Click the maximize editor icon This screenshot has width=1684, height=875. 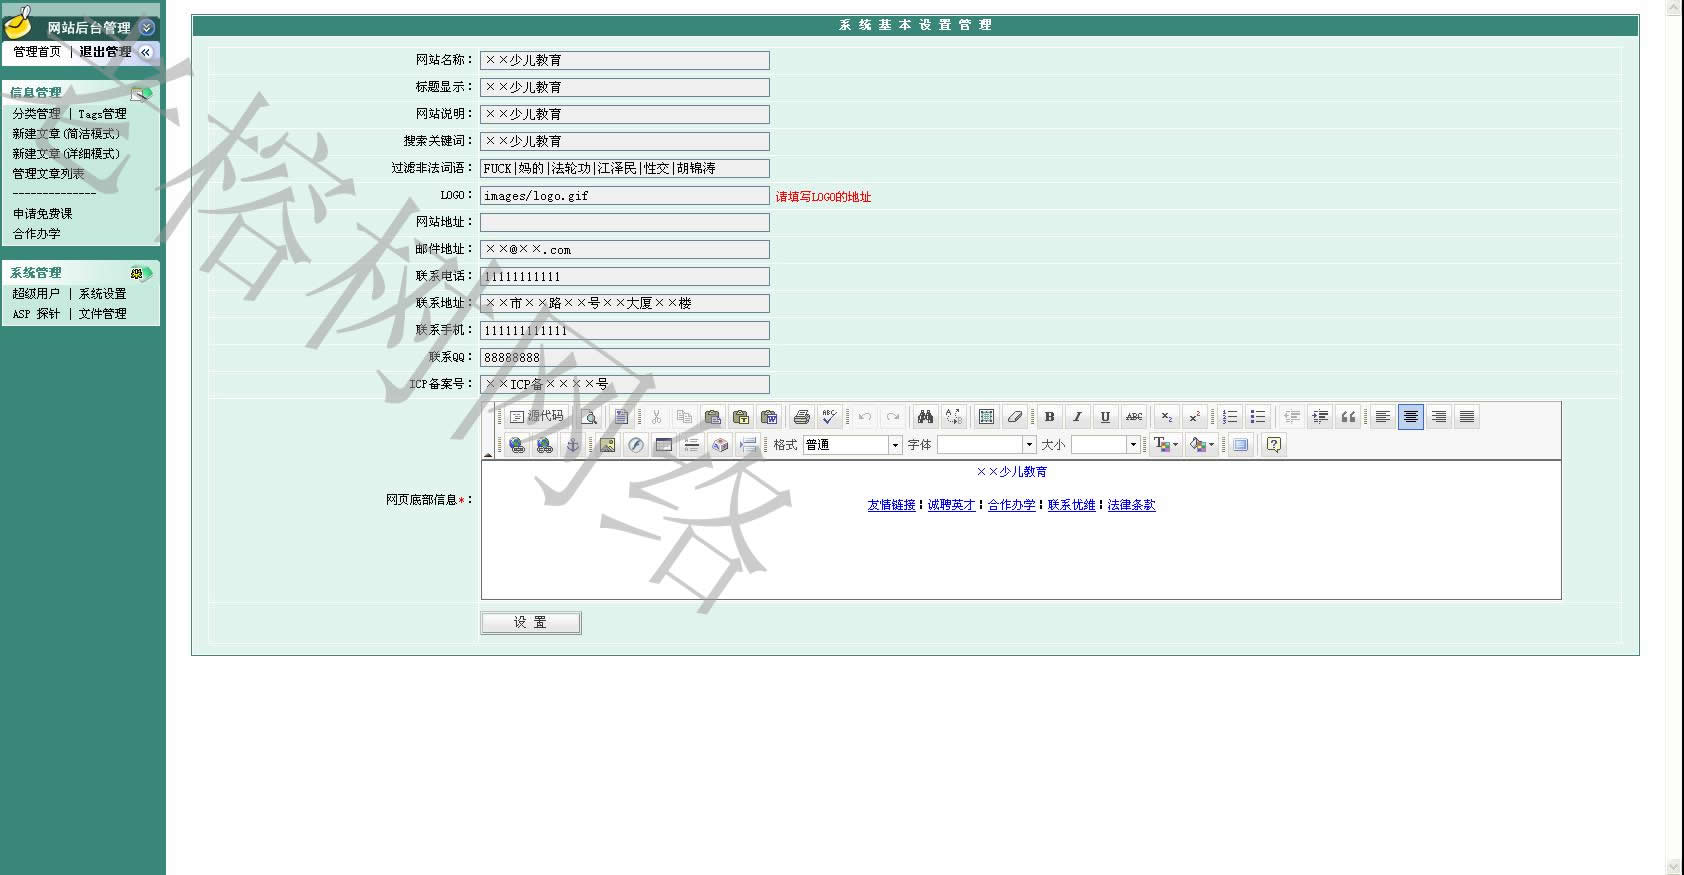click(1241, 445)
